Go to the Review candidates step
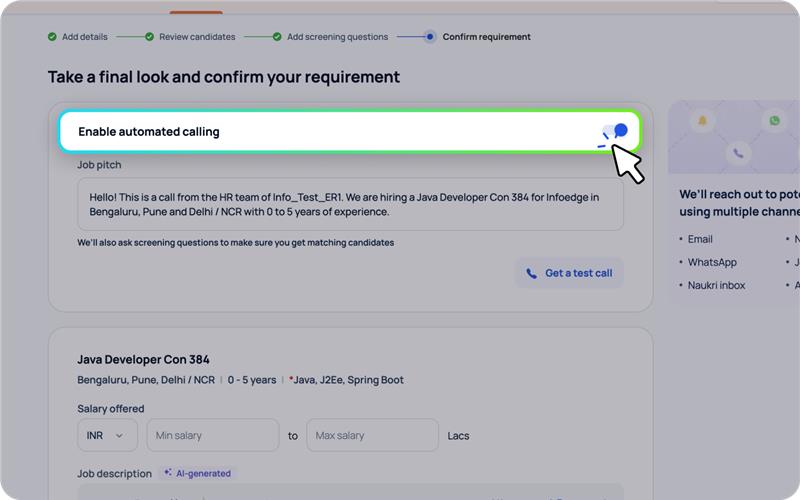Viewport: 800px width, 500px height. coord(197,37)
